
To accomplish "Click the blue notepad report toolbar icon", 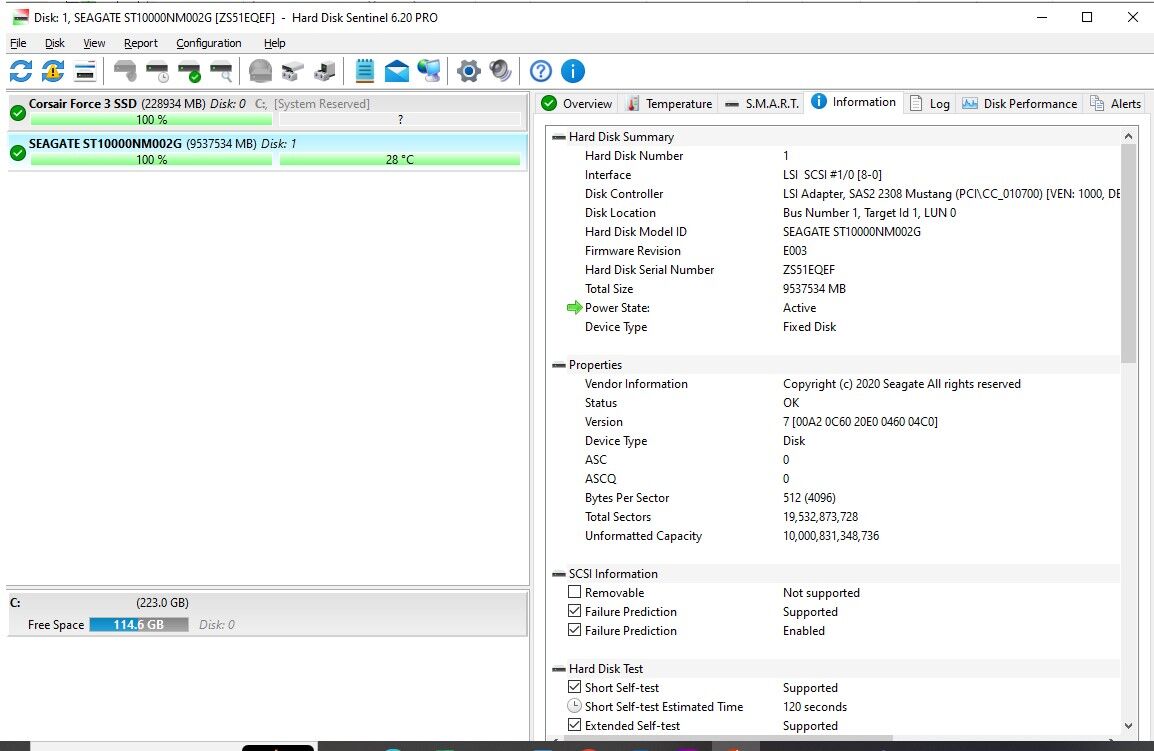I will (364, 71).
